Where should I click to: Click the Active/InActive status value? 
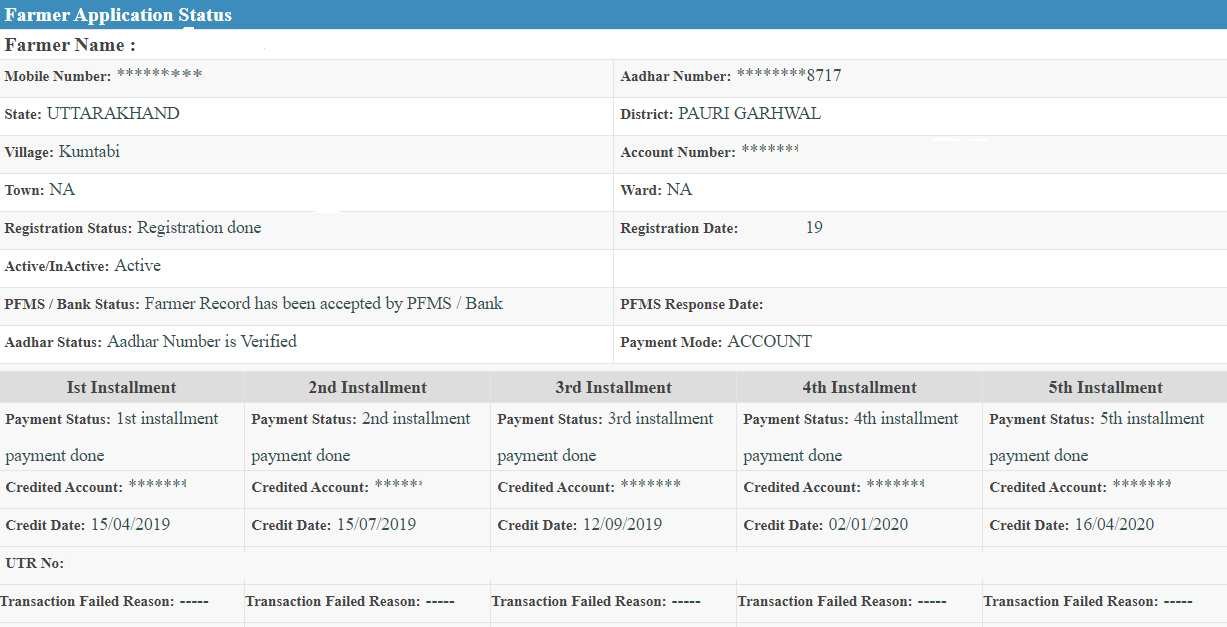tap(137, 266)
